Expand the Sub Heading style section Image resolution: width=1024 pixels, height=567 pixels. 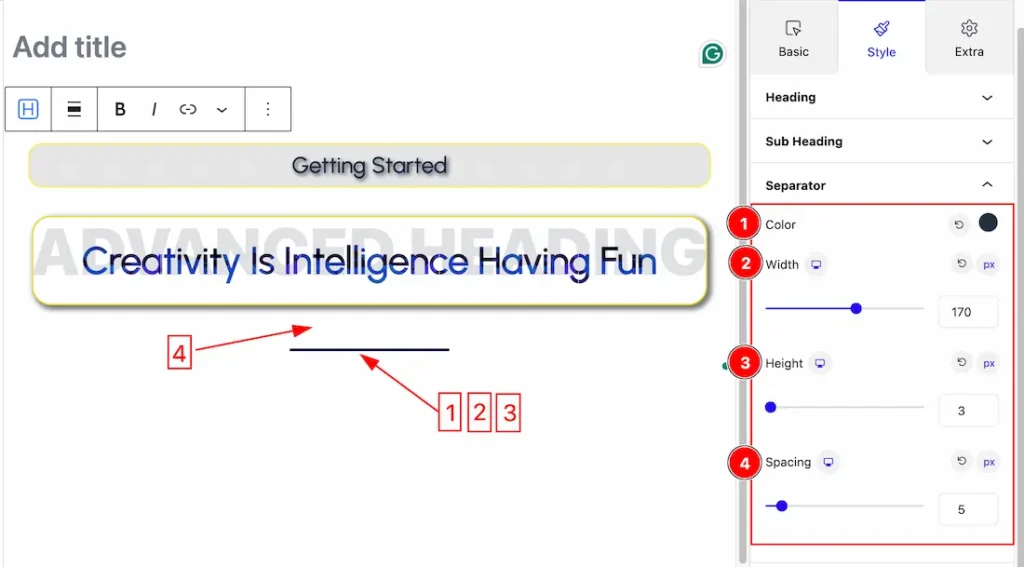[x=882, y=141]
